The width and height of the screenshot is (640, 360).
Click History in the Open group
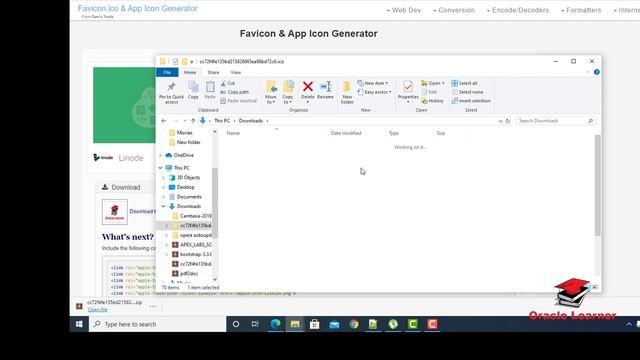[x=433, y=101]
